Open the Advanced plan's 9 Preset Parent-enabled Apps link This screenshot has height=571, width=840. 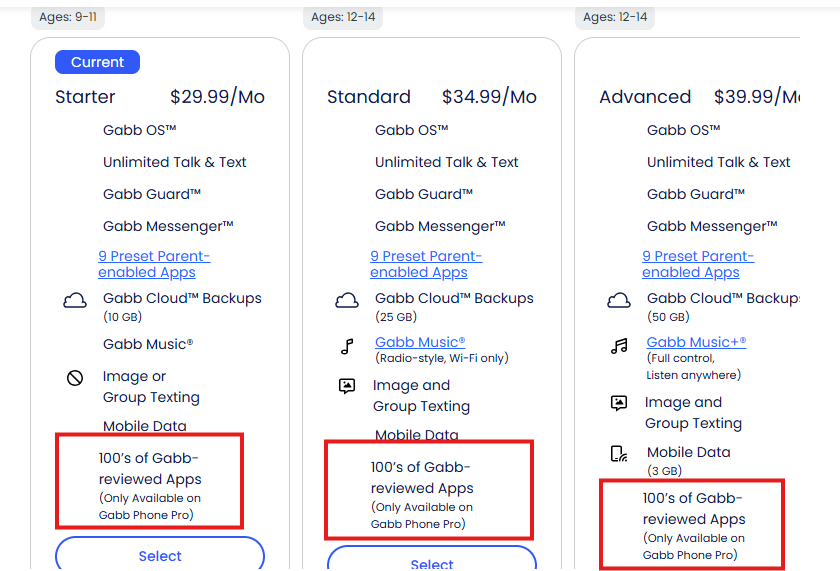[x=698, y=264]
